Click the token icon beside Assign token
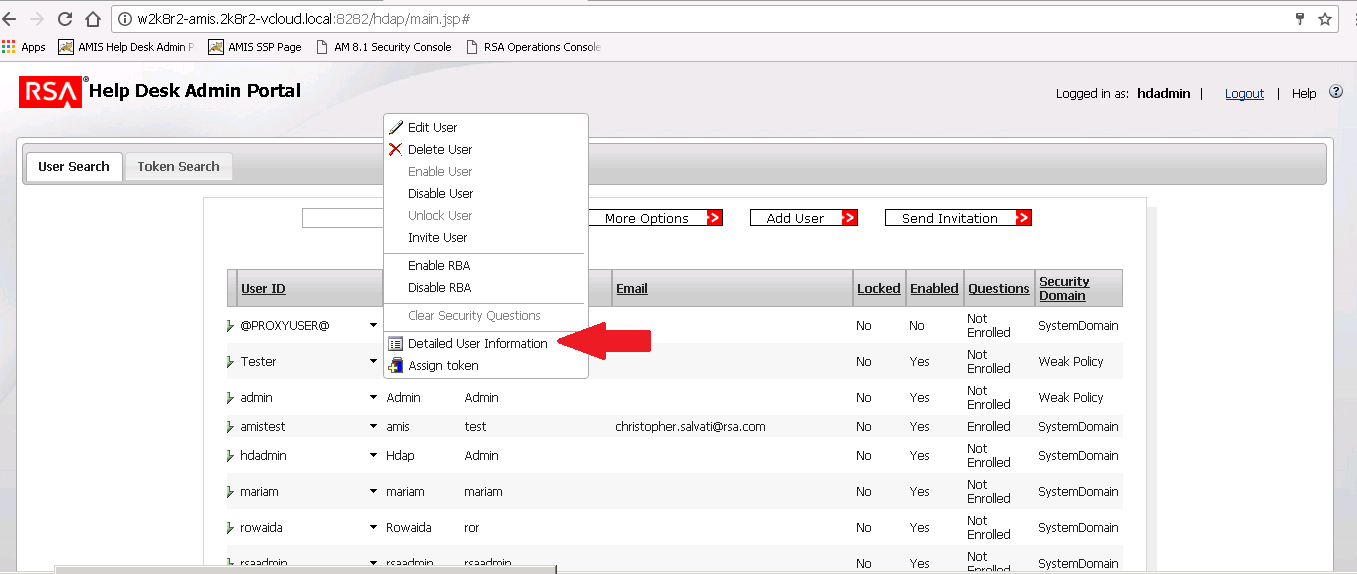 396,365
